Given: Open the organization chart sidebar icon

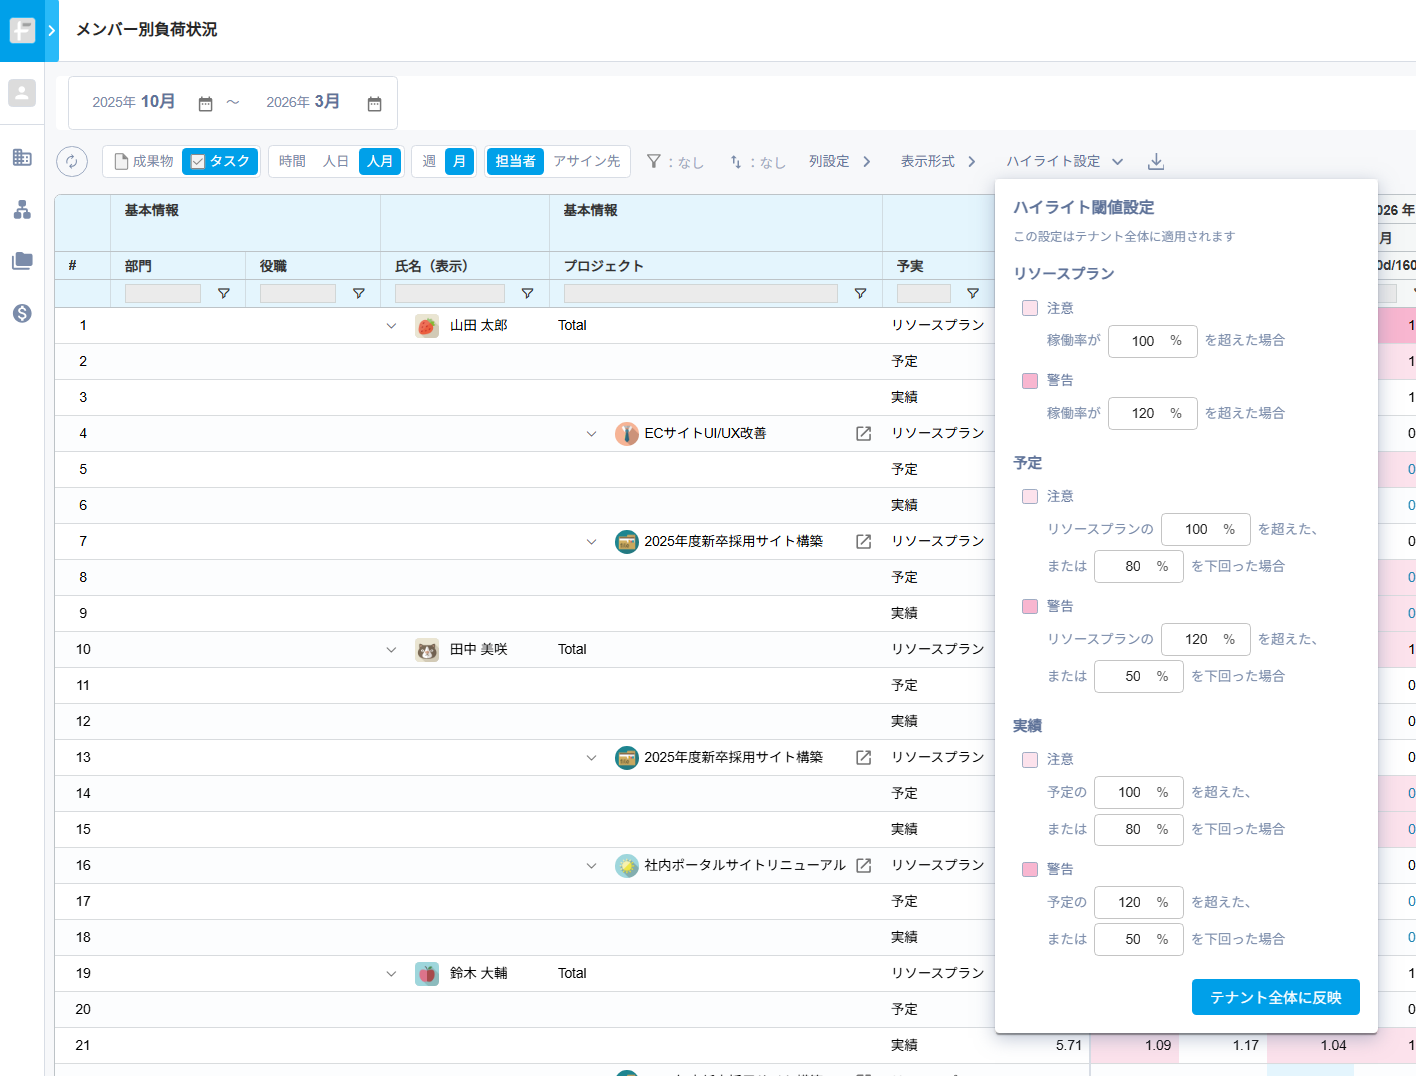Looking at the screenshot, I should tap(22, 209).
